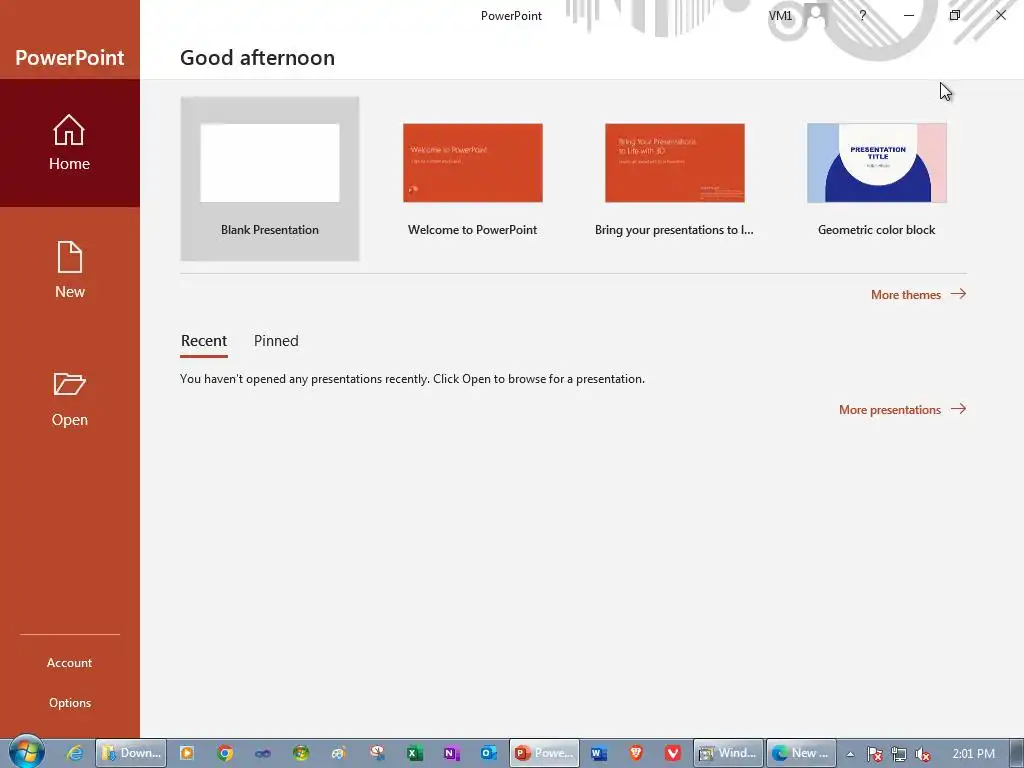Open the Windows Start menu
The height and width of the screenshot is (768, 1024).
pos(26,752)
